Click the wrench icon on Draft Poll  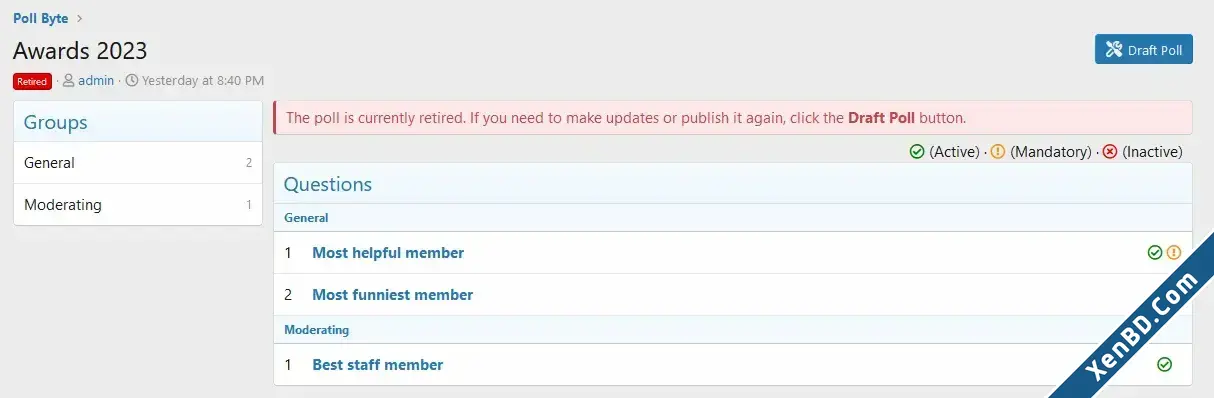click(1113, 50)
